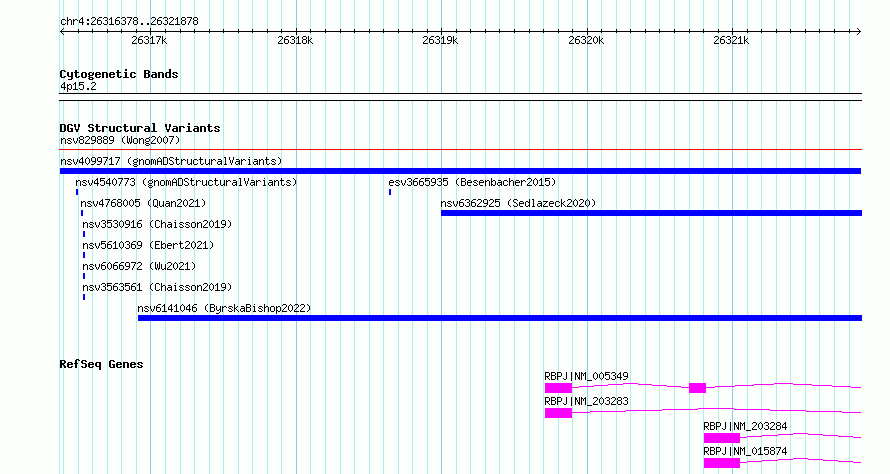Image resolution: width=890 pixels, height=474 pixels.
Task: Click the small blue marker under esv3665935
Action: (390, 192)
